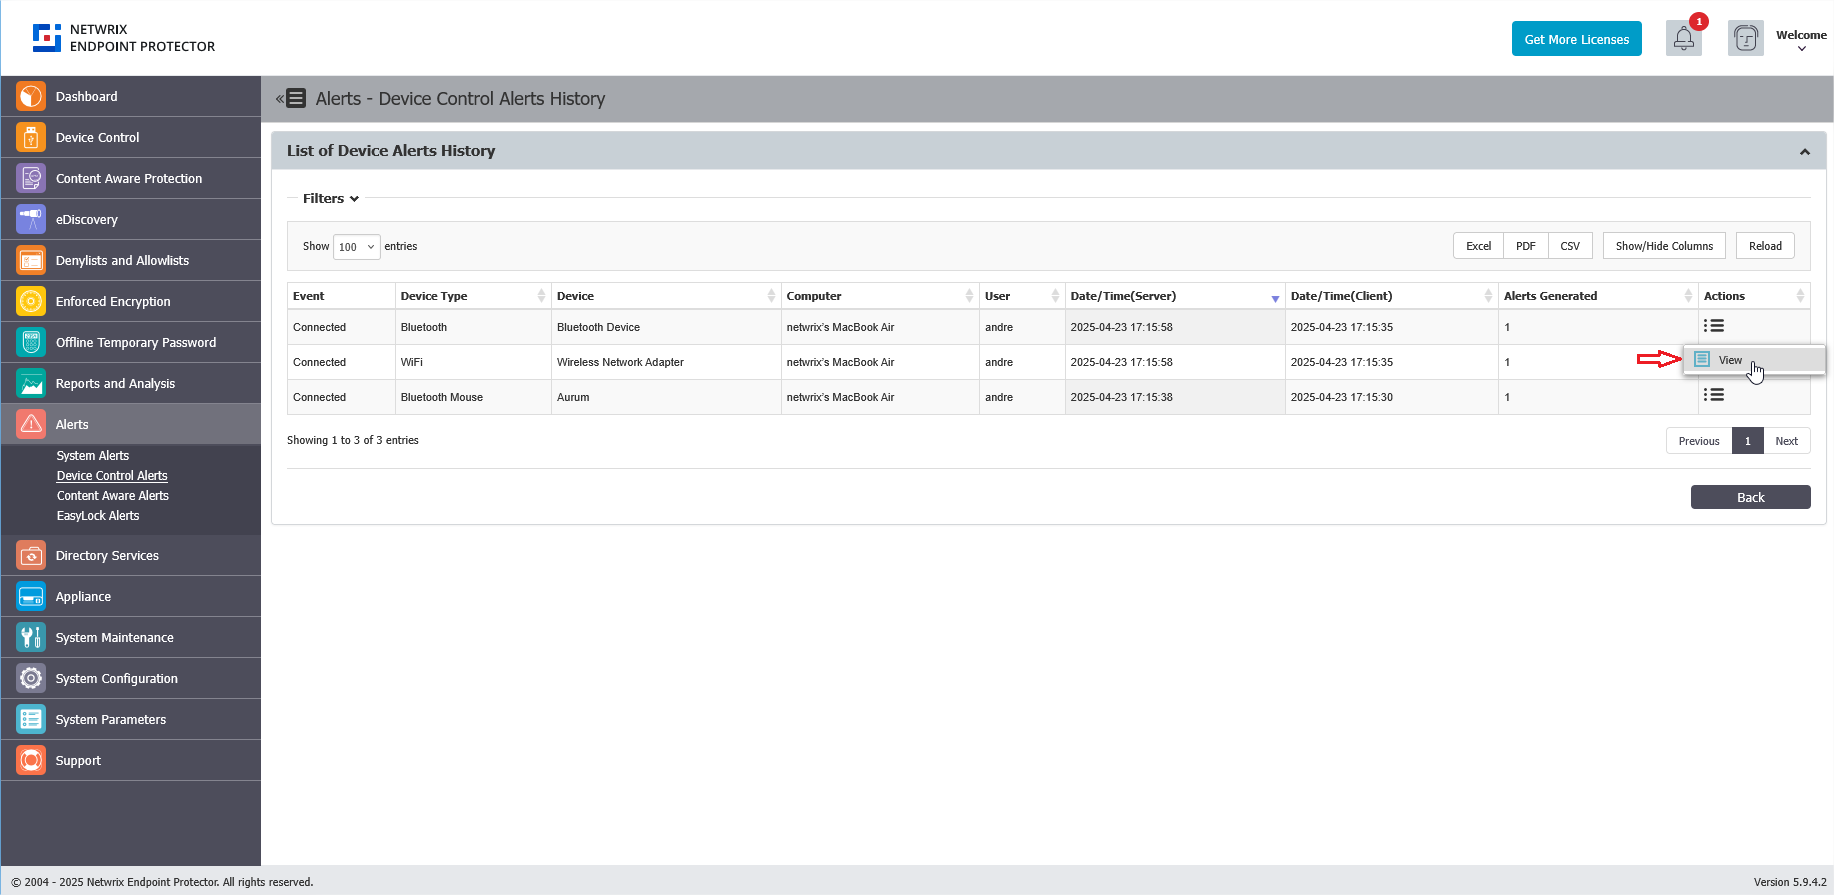Sort by User column

point(1021,296)
